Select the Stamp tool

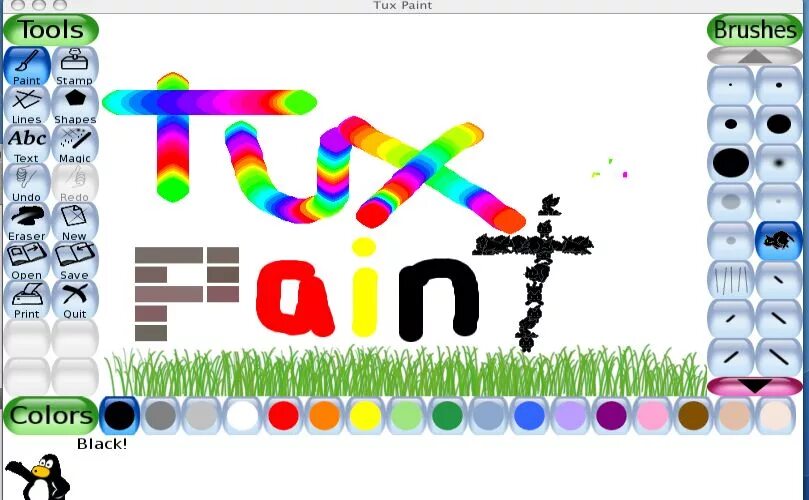pyautogui.click(x=75, y=66)
